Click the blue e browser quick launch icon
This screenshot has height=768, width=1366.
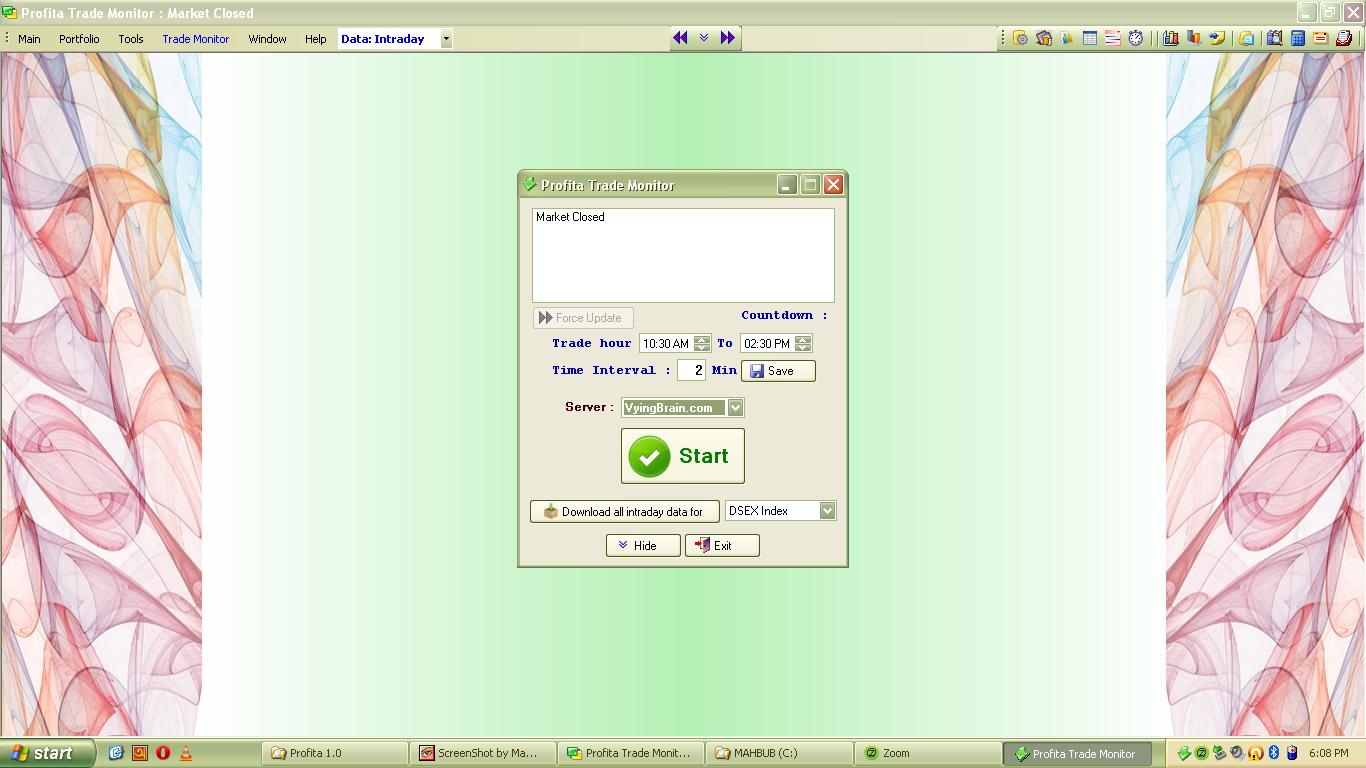coord(116,753)
